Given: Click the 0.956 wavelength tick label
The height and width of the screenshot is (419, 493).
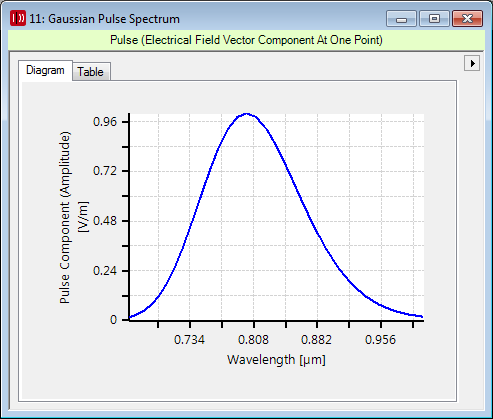Looking at the screenshot, I should 380,340.
